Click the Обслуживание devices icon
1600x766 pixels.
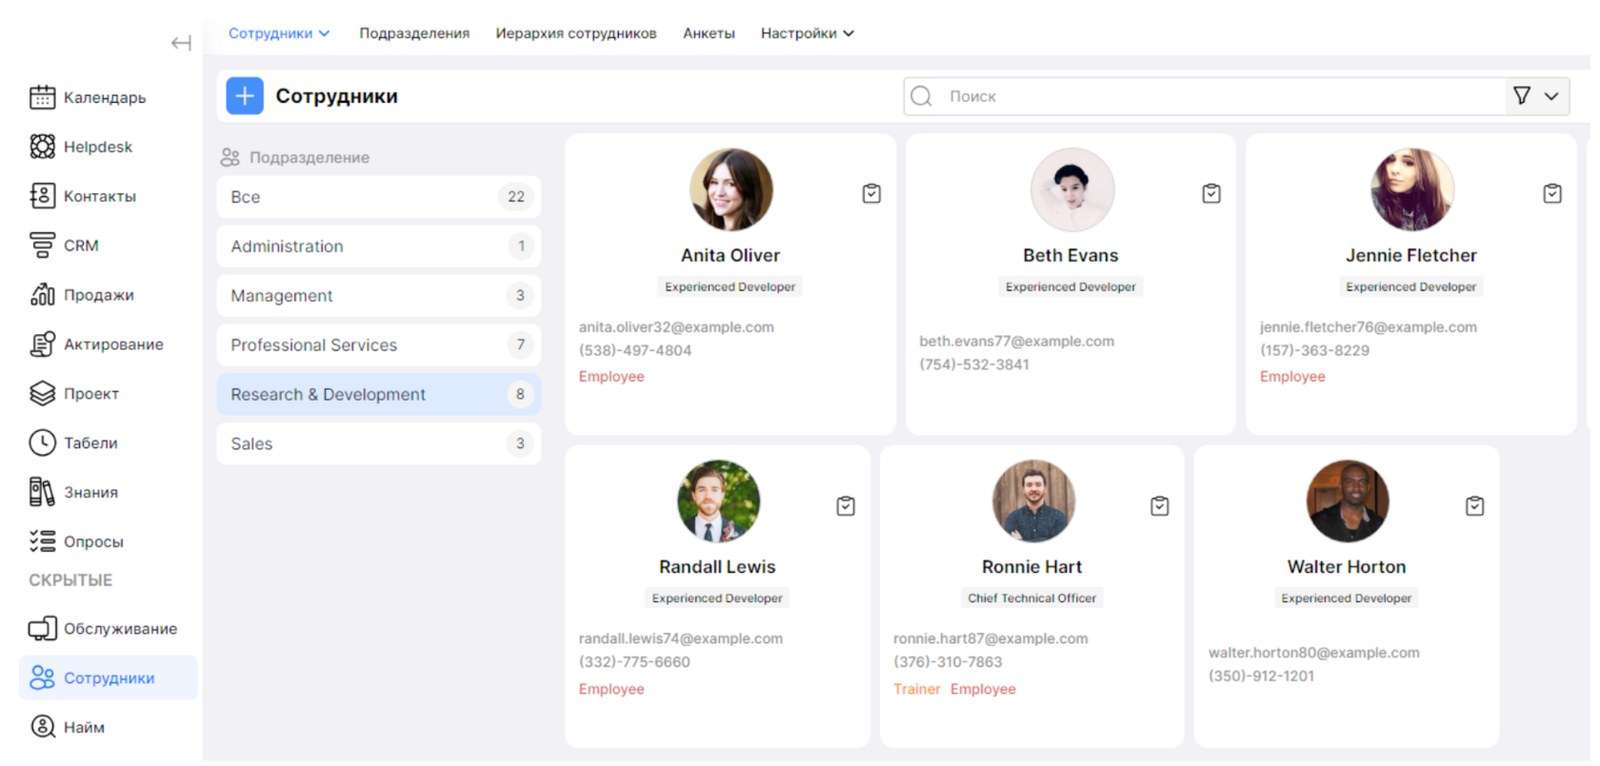pos(42,628)
